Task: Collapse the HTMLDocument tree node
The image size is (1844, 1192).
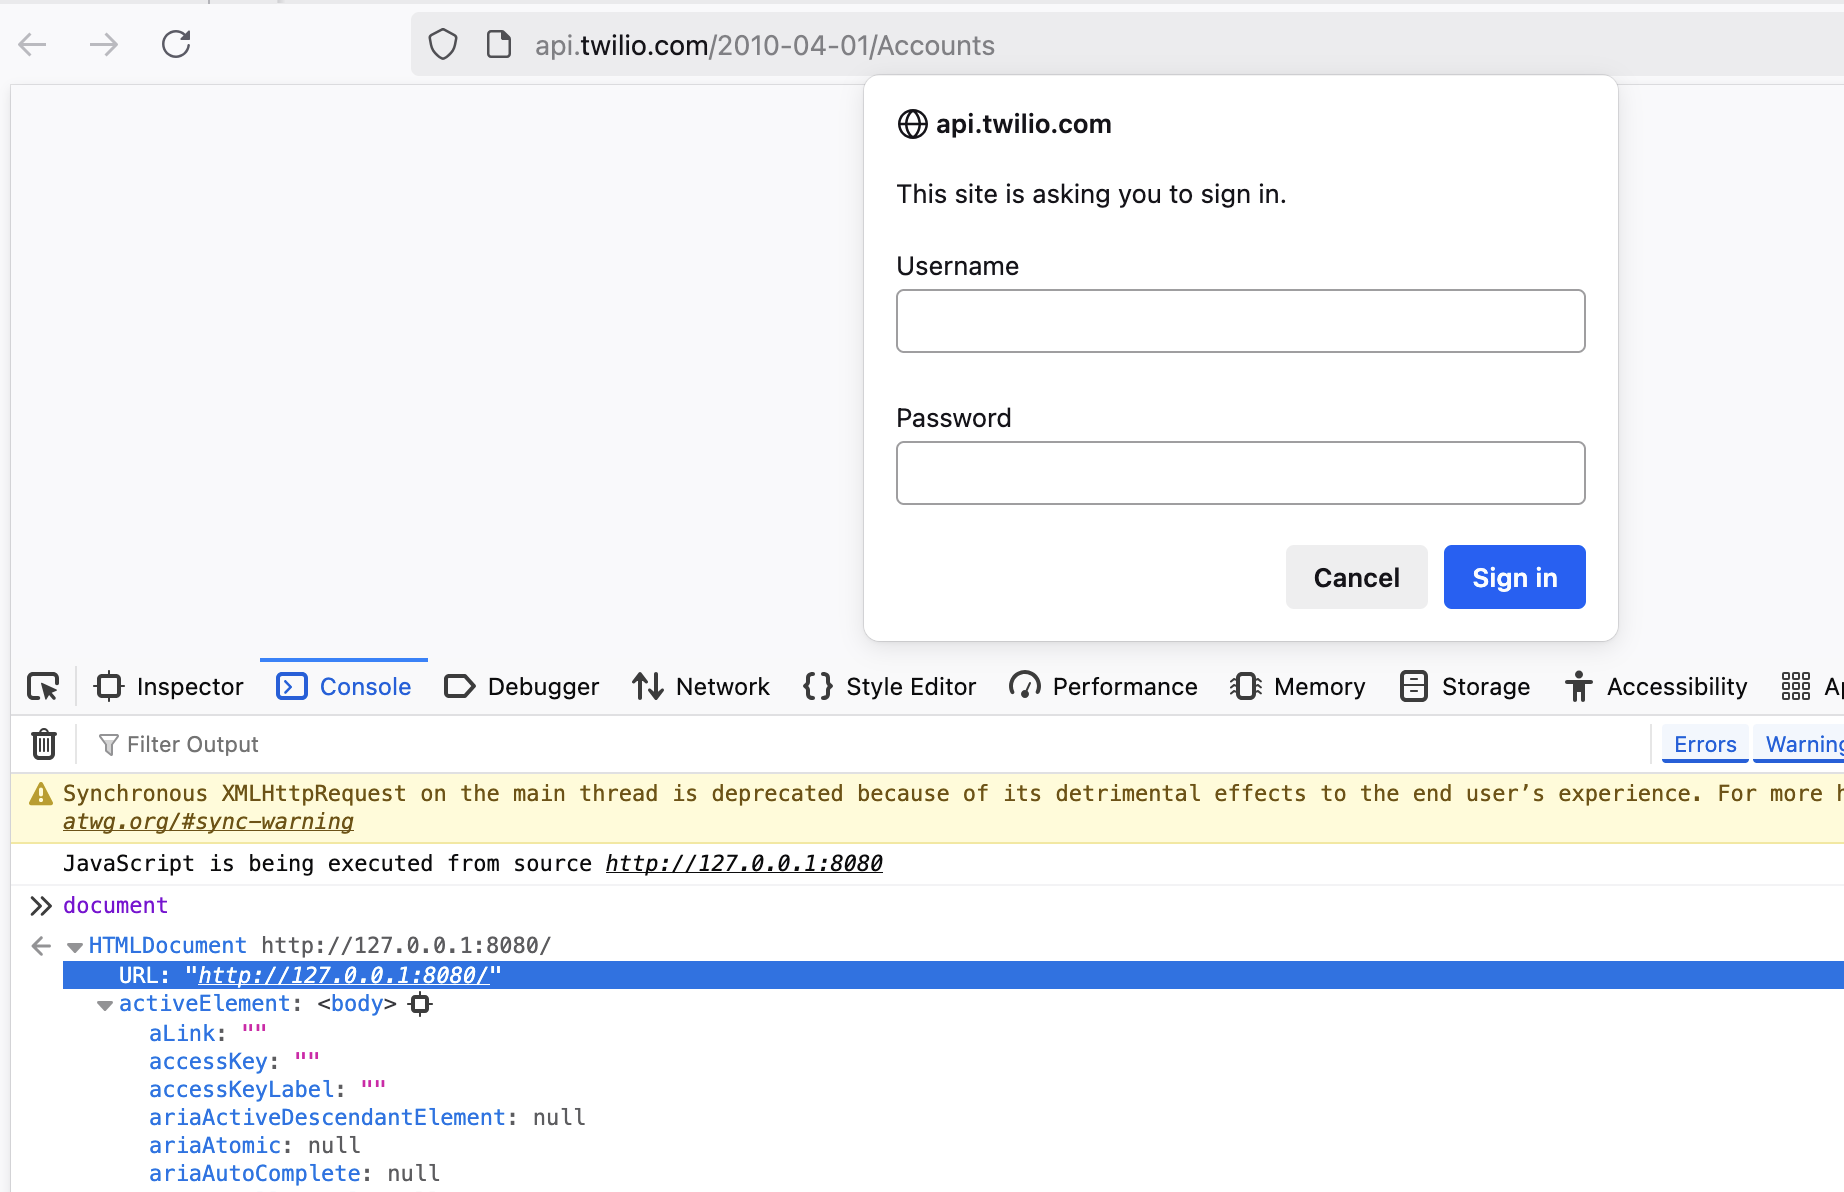Action: 74,945
